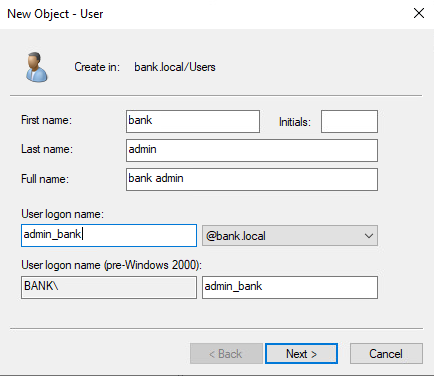434x376 pixels.
Task: Click the User logon name label
Action: (x=62, y=214)
